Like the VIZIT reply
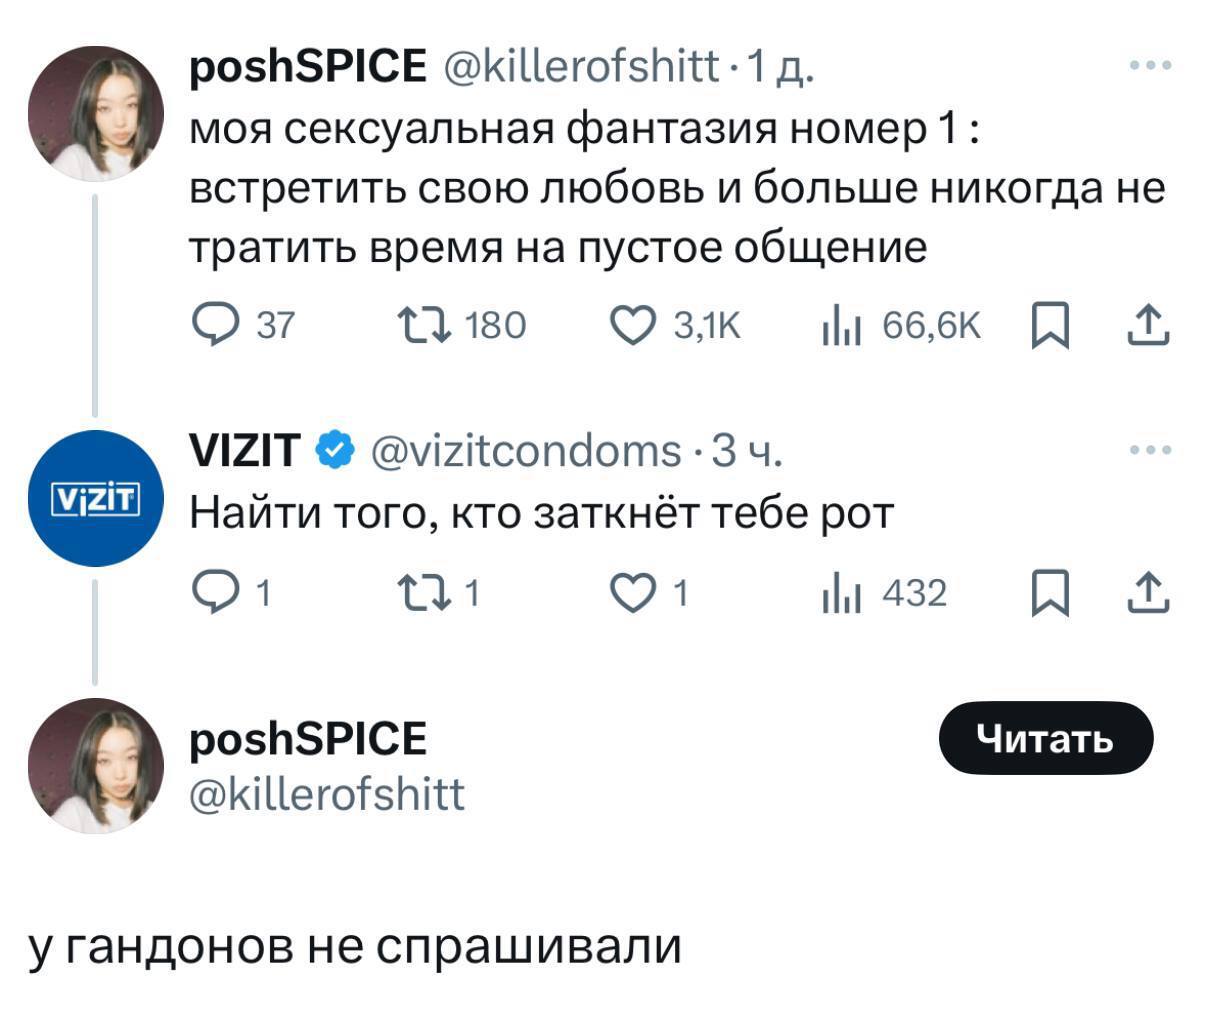 tap(632, 593)
